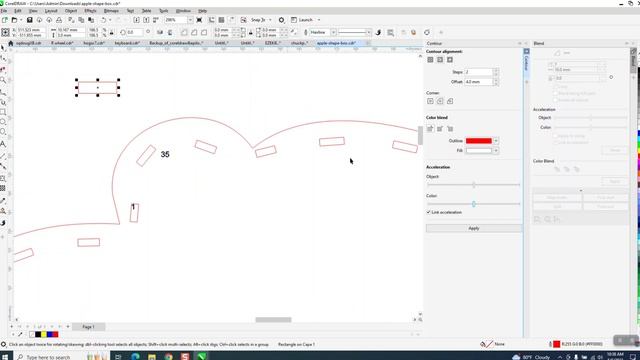Select the Rectangle tool in toolbox

3,112
